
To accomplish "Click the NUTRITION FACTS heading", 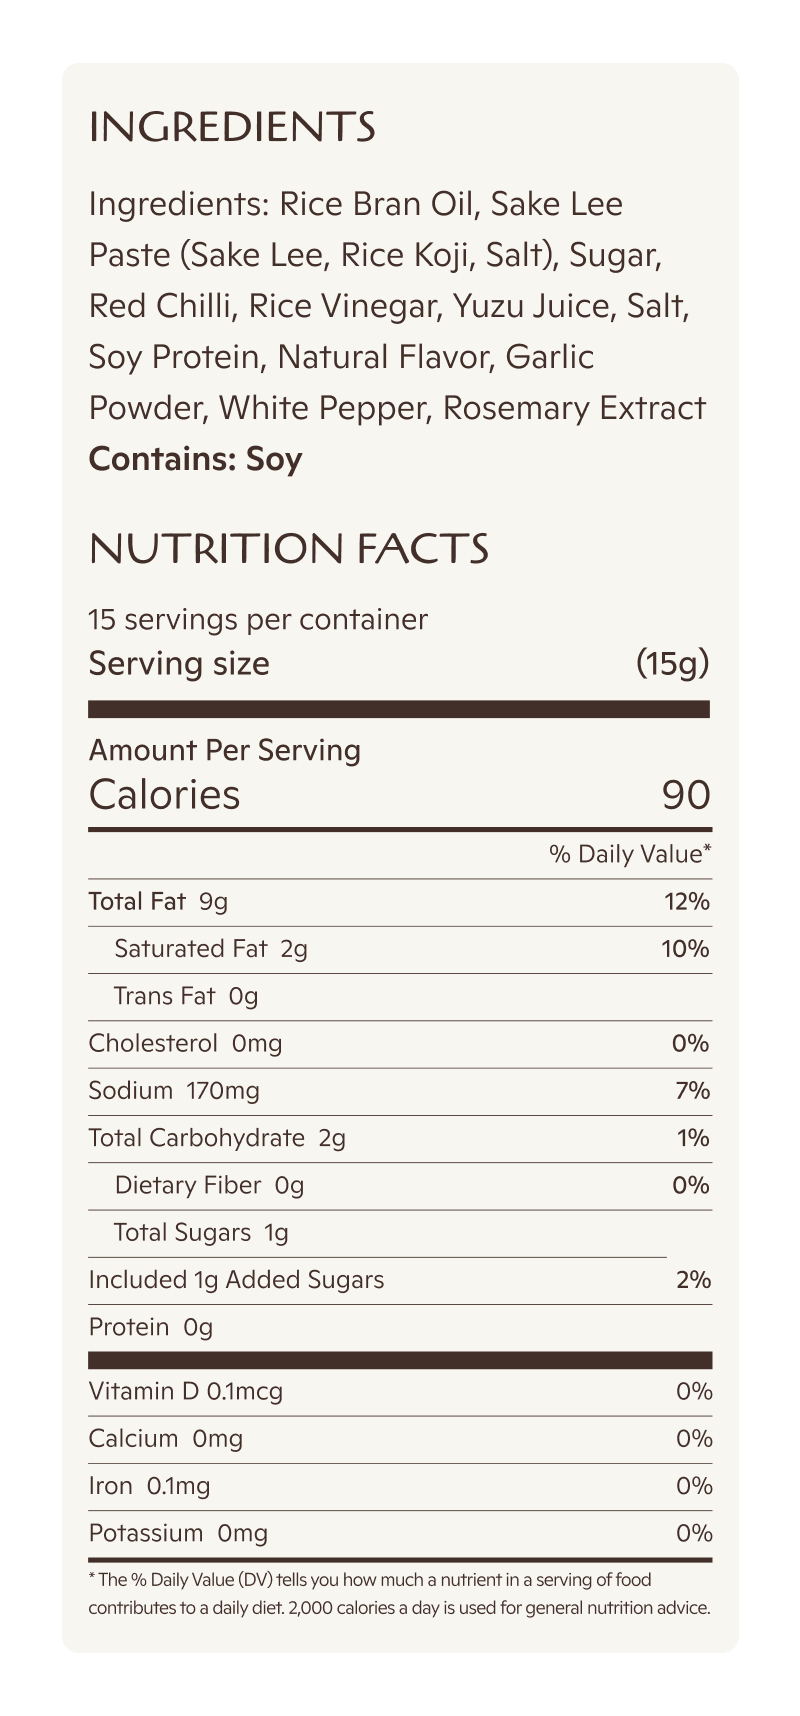I will pos(288,548).
